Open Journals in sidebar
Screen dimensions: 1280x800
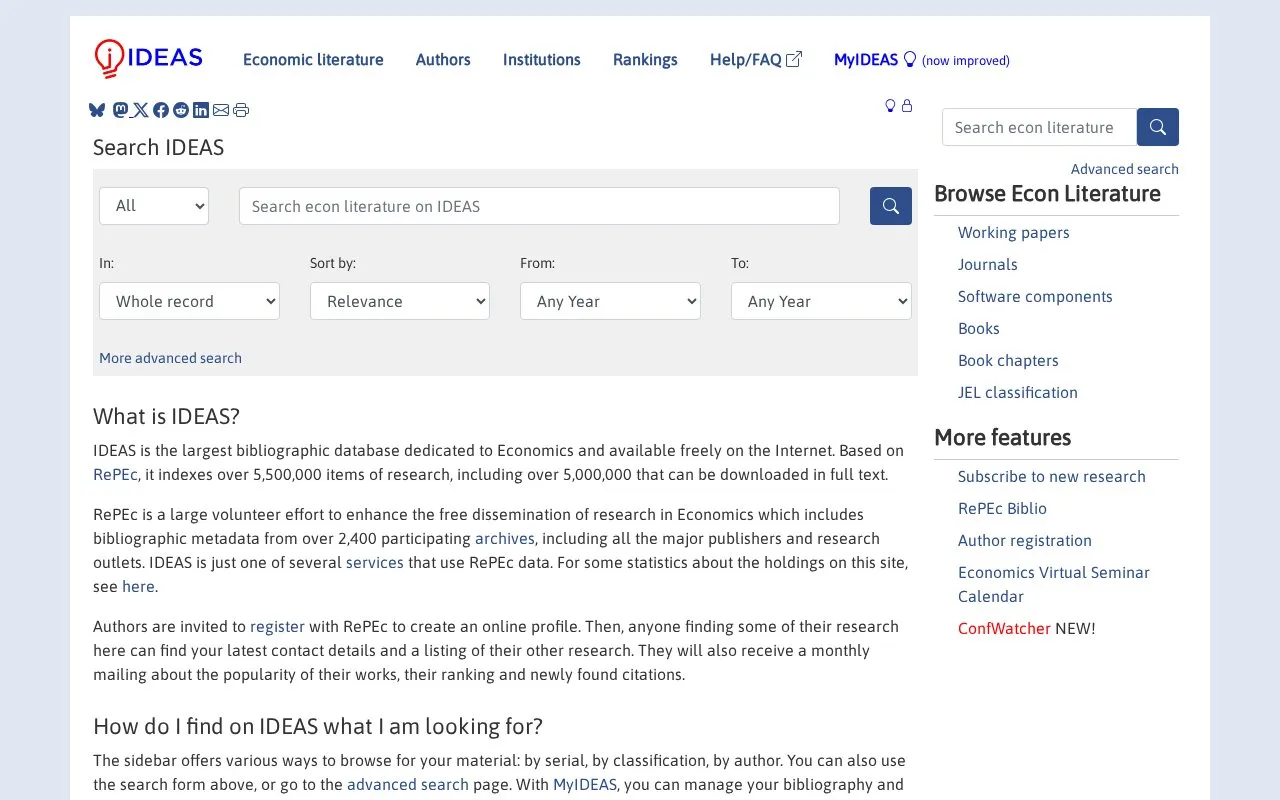pyautogui.click(x=987, y=264)
